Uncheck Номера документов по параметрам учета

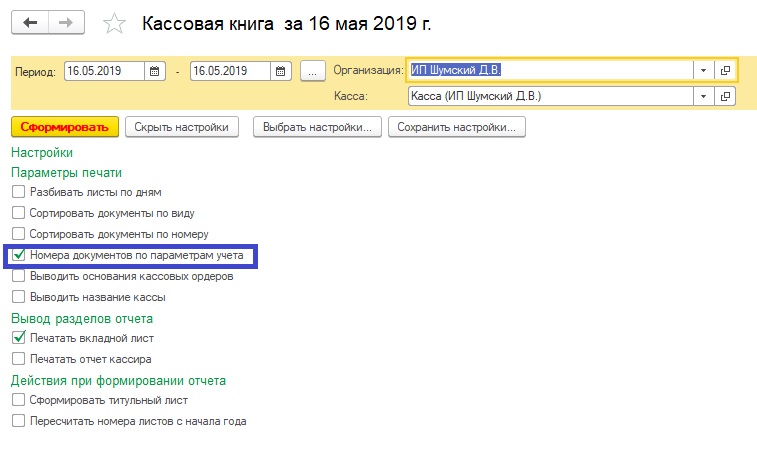[x=18, y=255]
